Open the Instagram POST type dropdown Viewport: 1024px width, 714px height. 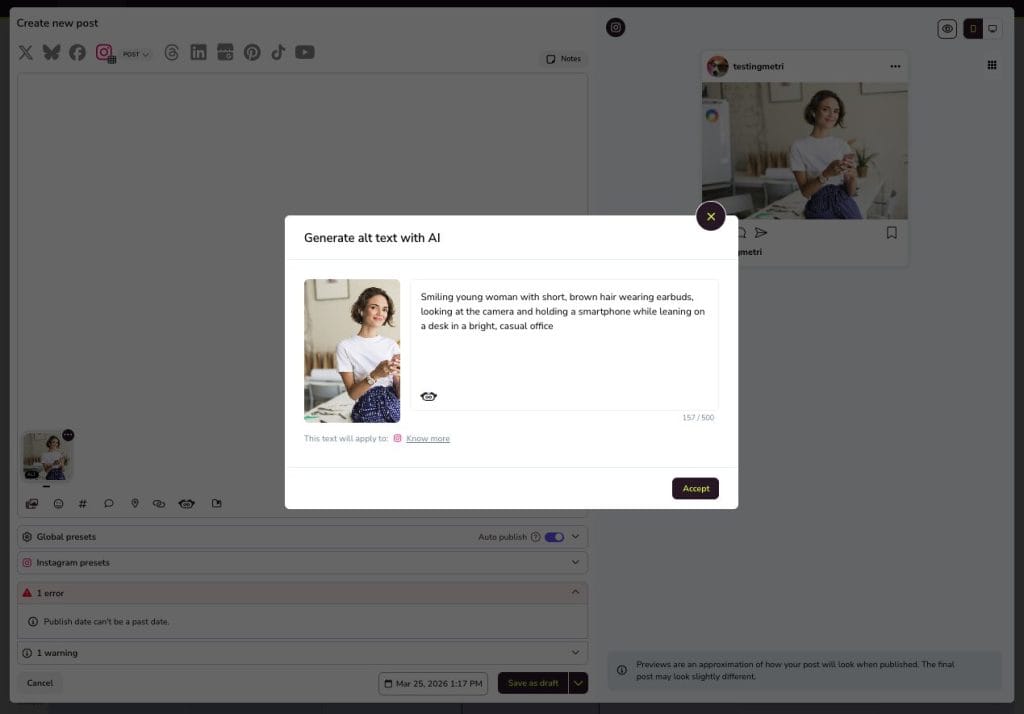(136, 54)
